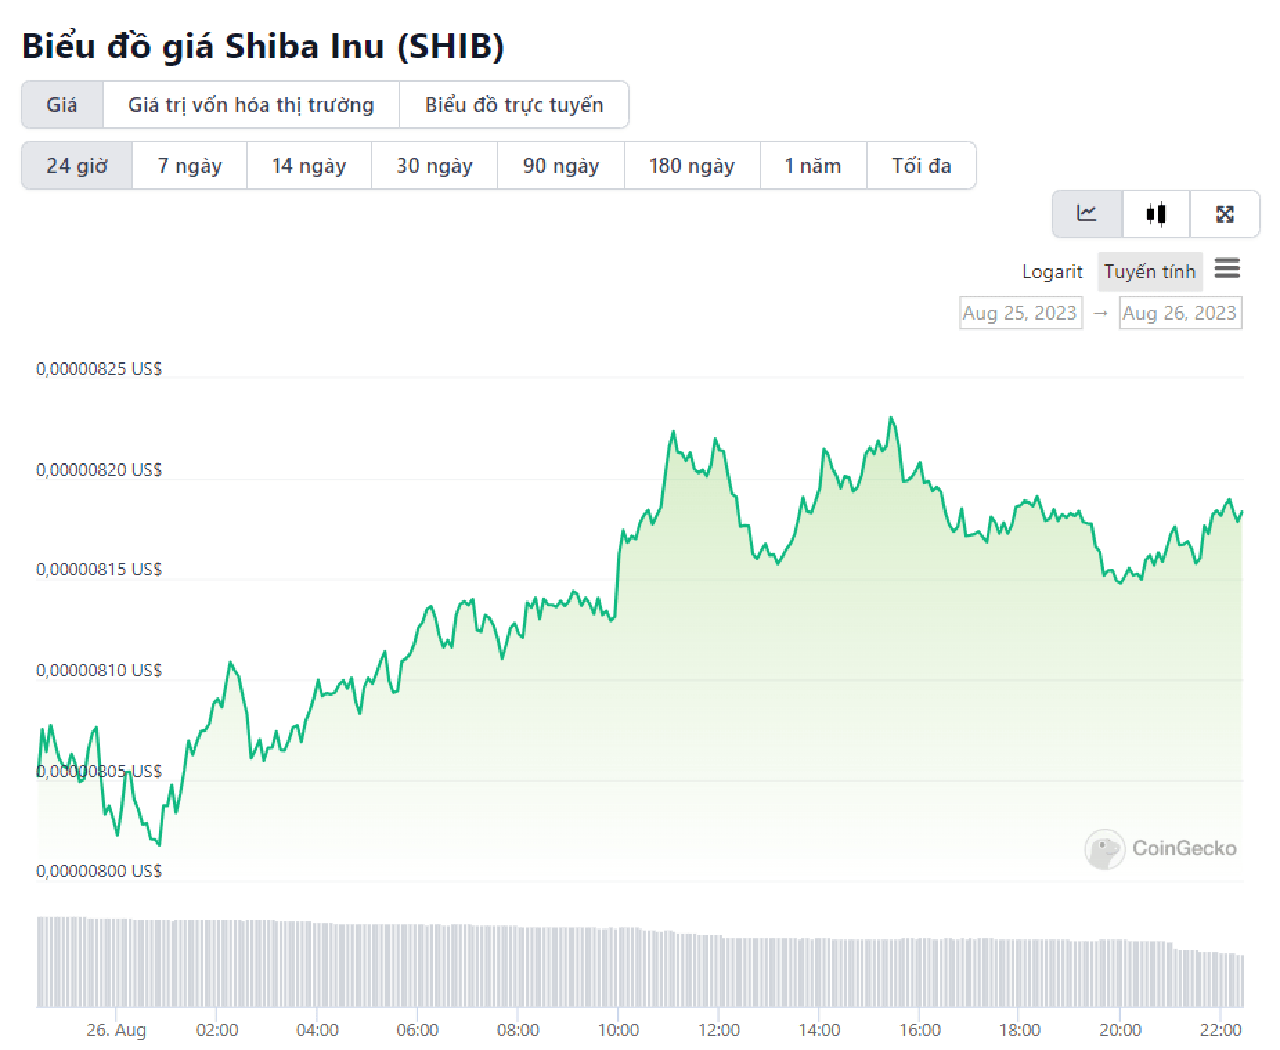Enable Logarit scale
Image resolution: width=1280 pixels, height=1050 pixels.
[x=1052, y=272]
